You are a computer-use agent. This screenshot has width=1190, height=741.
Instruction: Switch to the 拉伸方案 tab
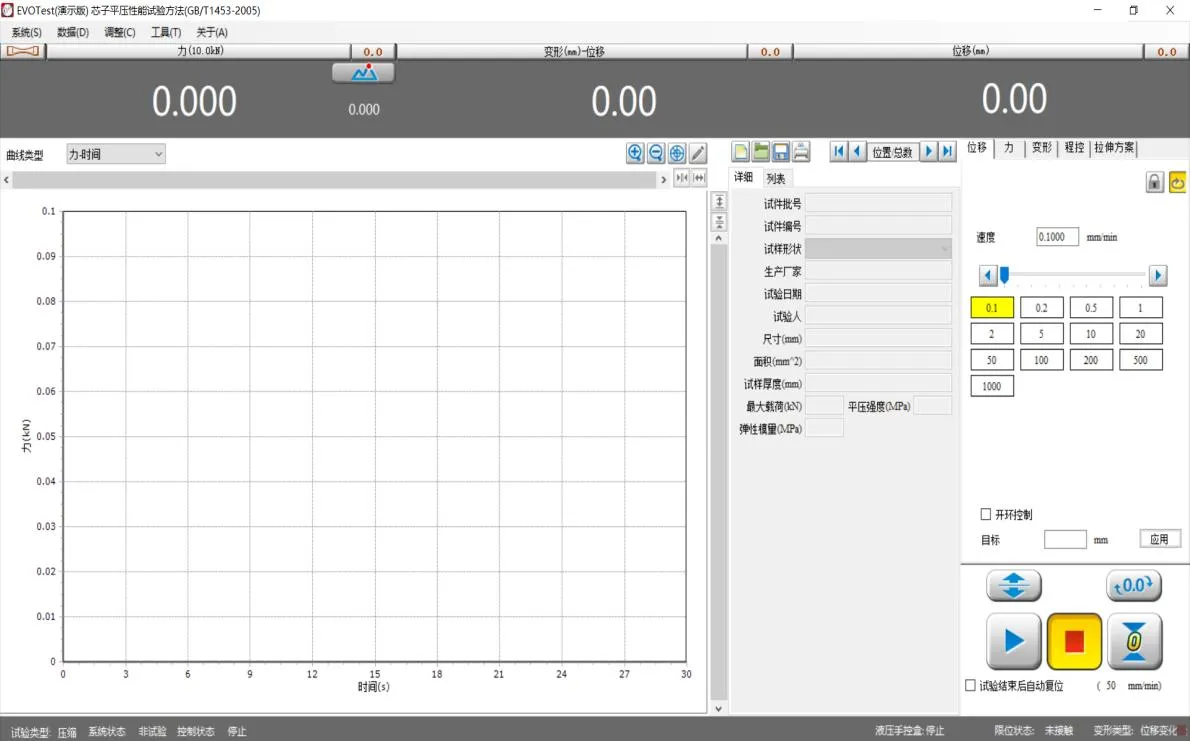(x=1114, y=147)
